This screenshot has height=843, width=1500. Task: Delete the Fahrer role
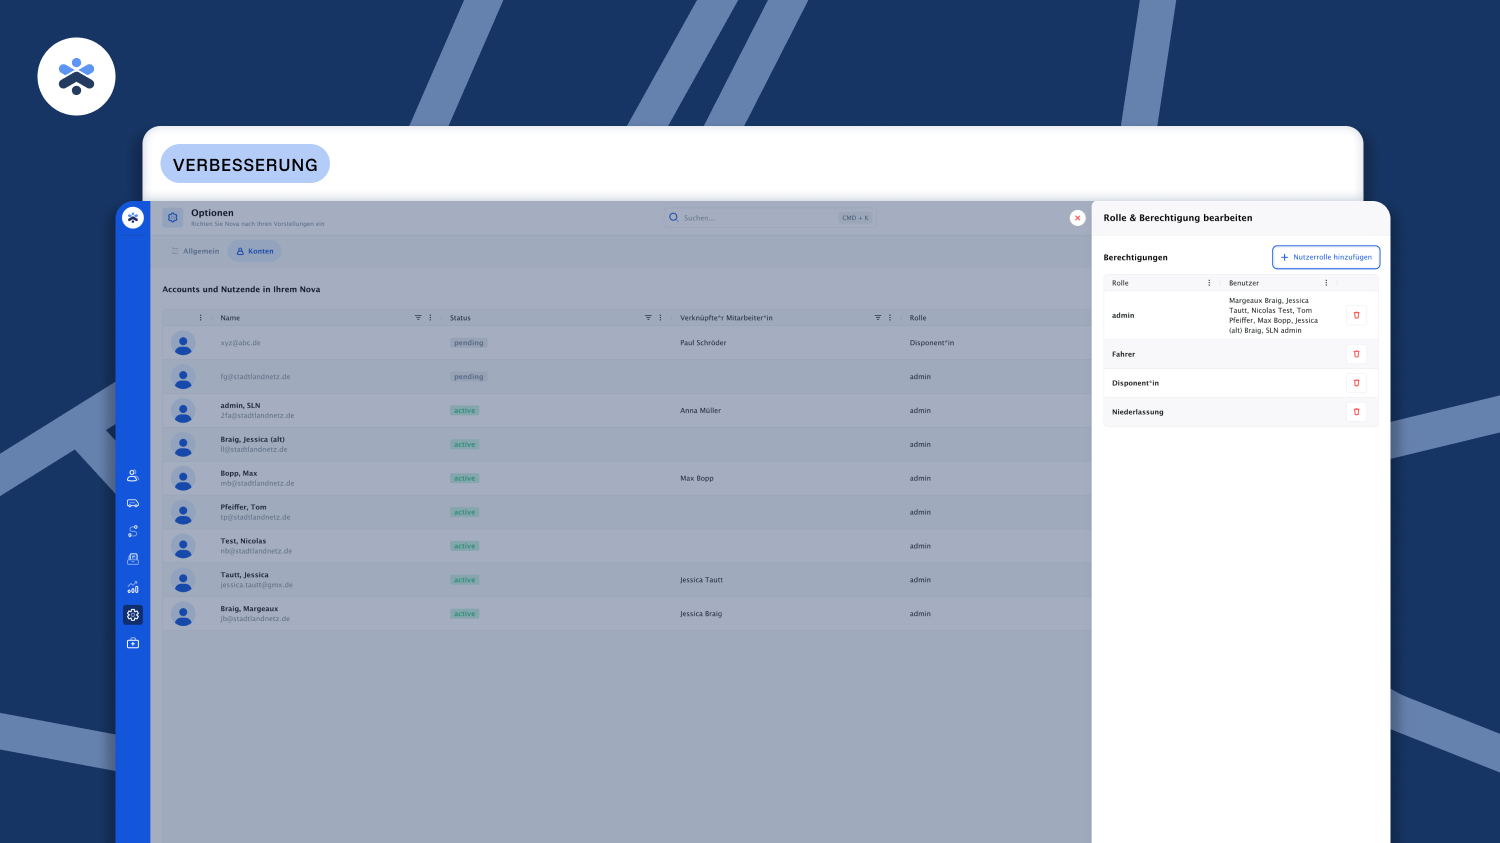point(1356,354)
